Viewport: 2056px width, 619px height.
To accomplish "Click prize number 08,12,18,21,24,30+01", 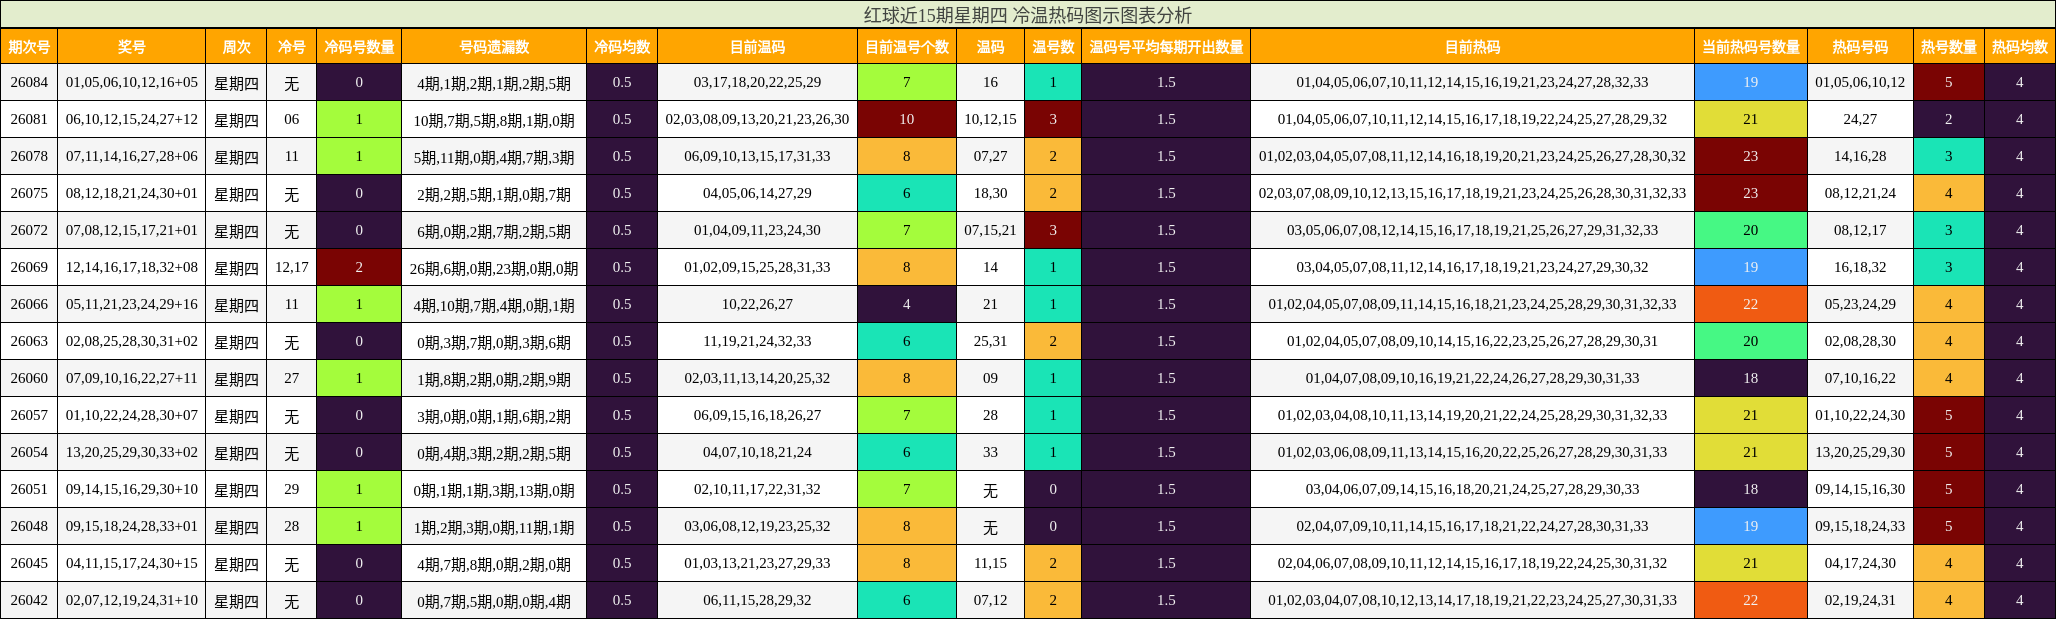I will pyautogui.click(x=132, y=193).
